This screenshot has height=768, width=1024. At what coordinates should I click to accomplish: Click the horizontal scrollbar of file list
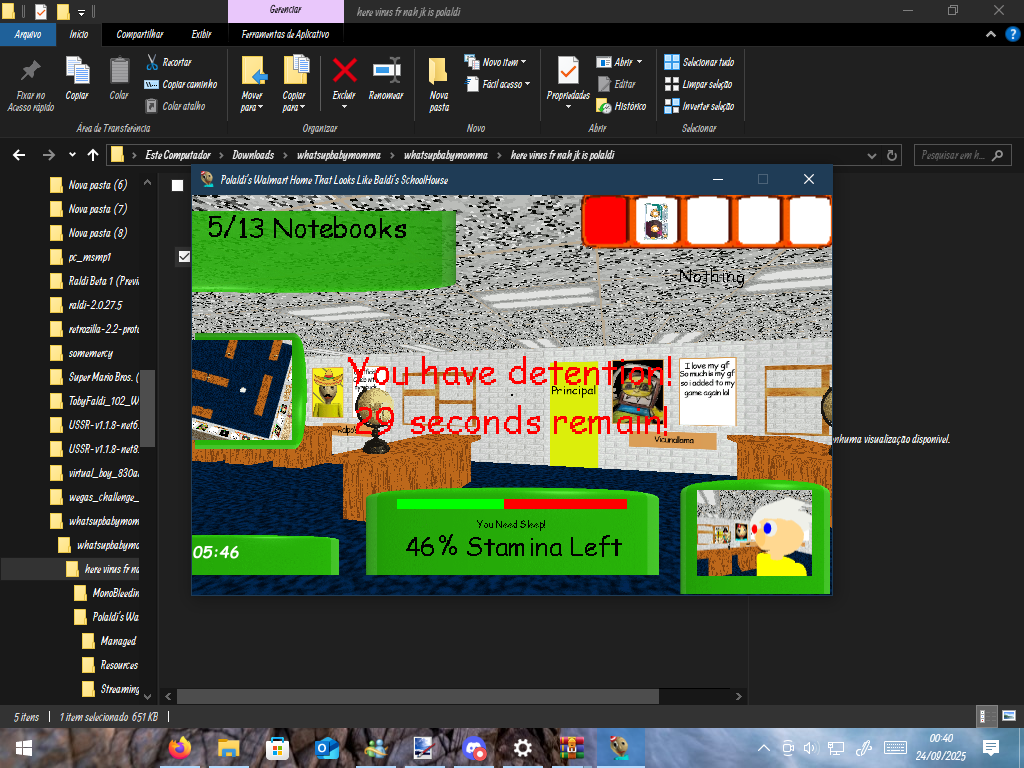[x=418, y=696]
